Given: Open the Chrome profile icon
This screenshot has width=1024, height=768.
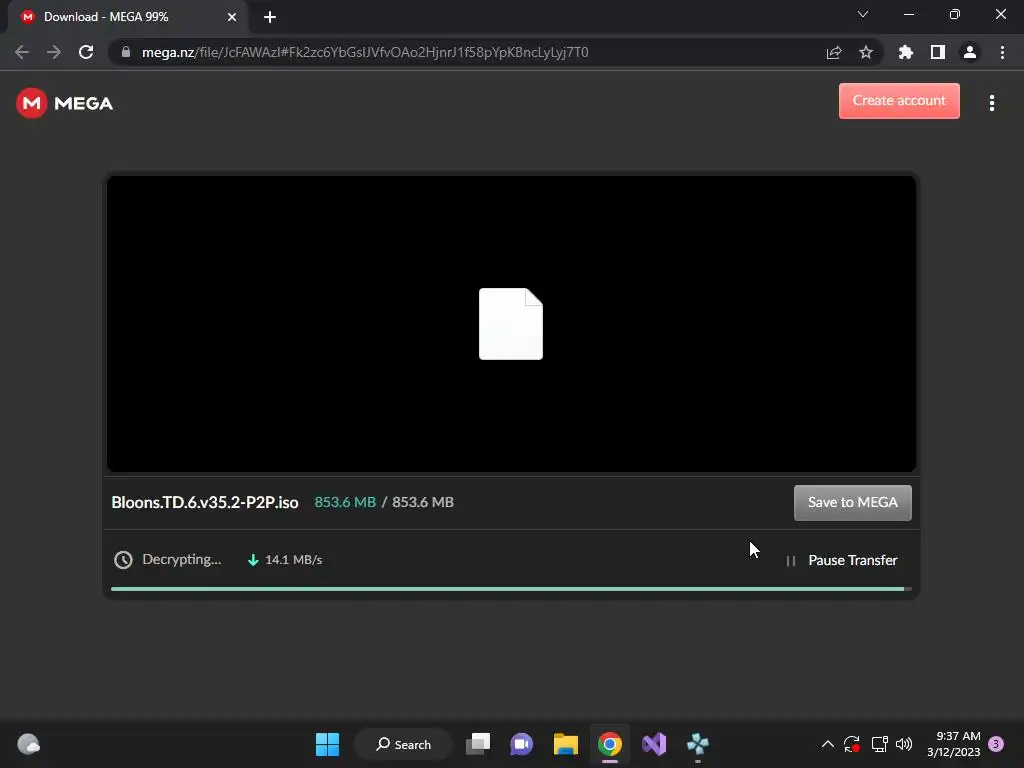Looking at the screenshot, I should click(x=970, y=52).
